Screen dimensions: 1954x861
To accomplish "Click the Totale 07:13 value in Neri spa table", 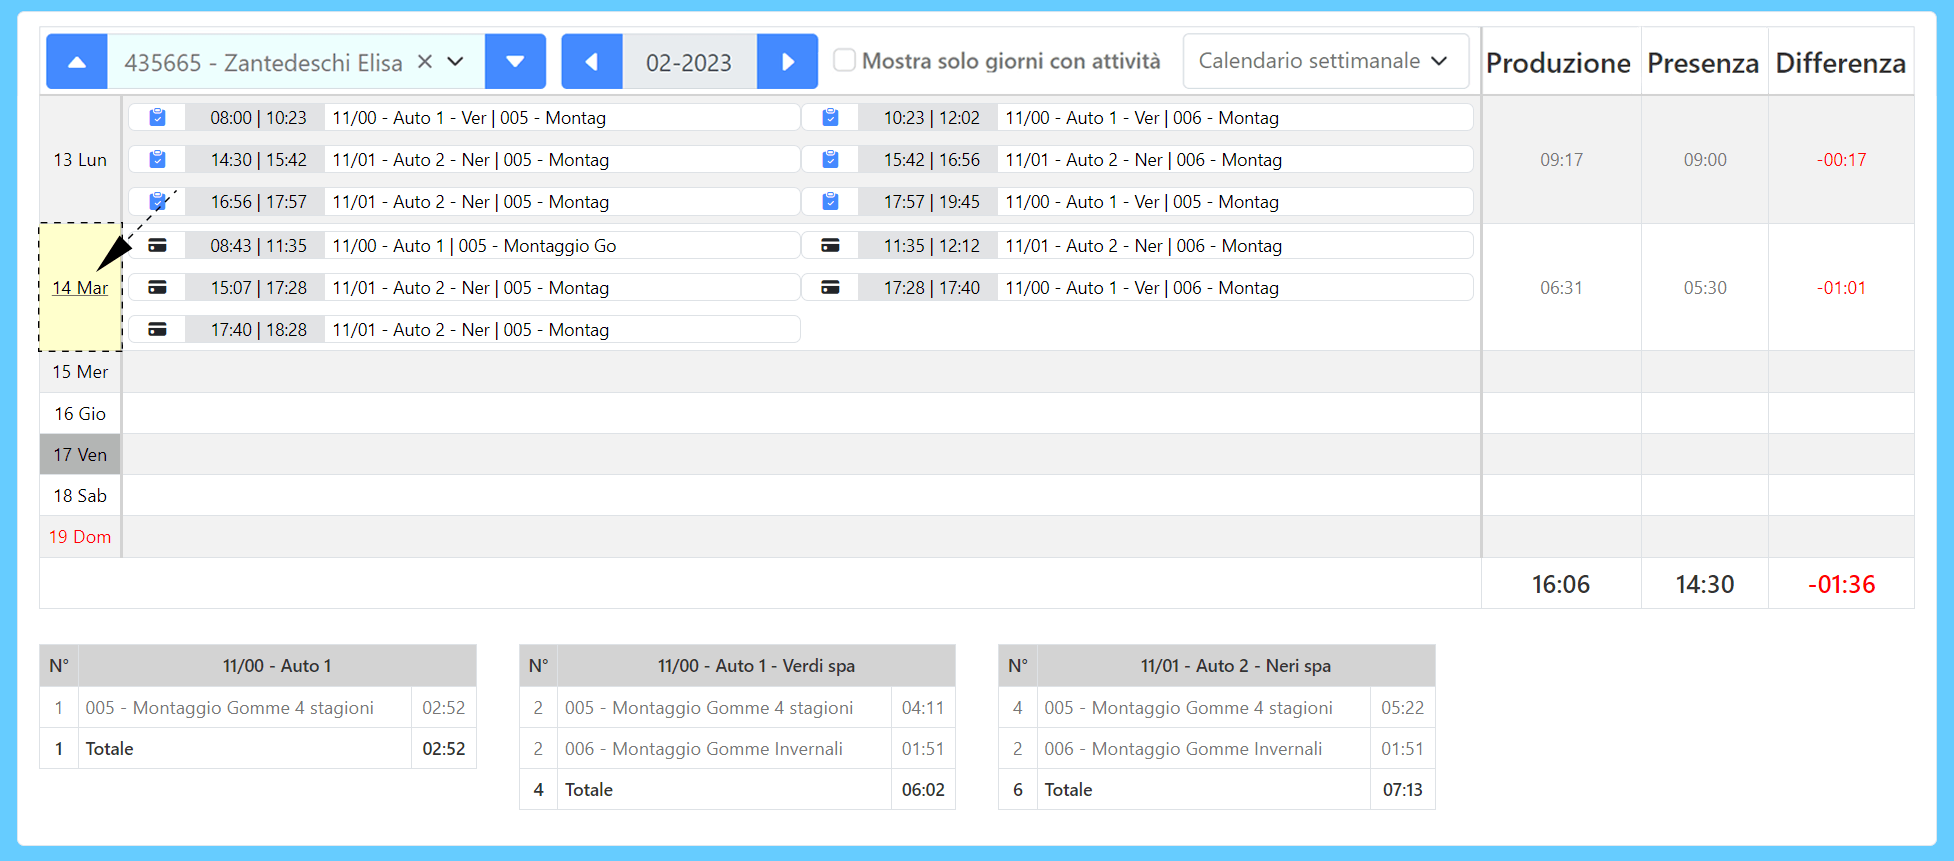I will [1402, 790].
